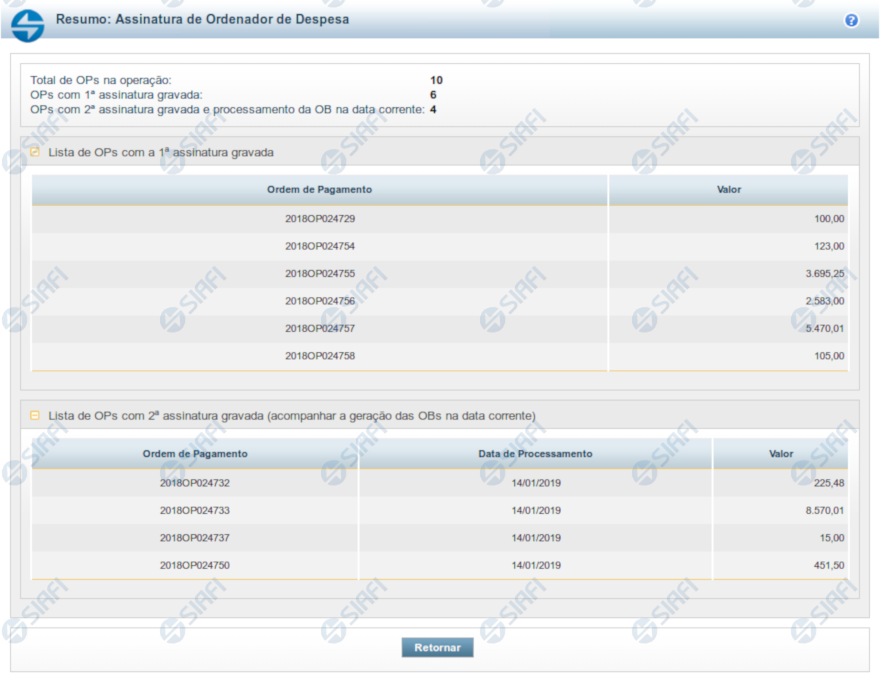
Task: Click payment order 2018OP024750
Action: pyautogui.click(x=195, y=565)
